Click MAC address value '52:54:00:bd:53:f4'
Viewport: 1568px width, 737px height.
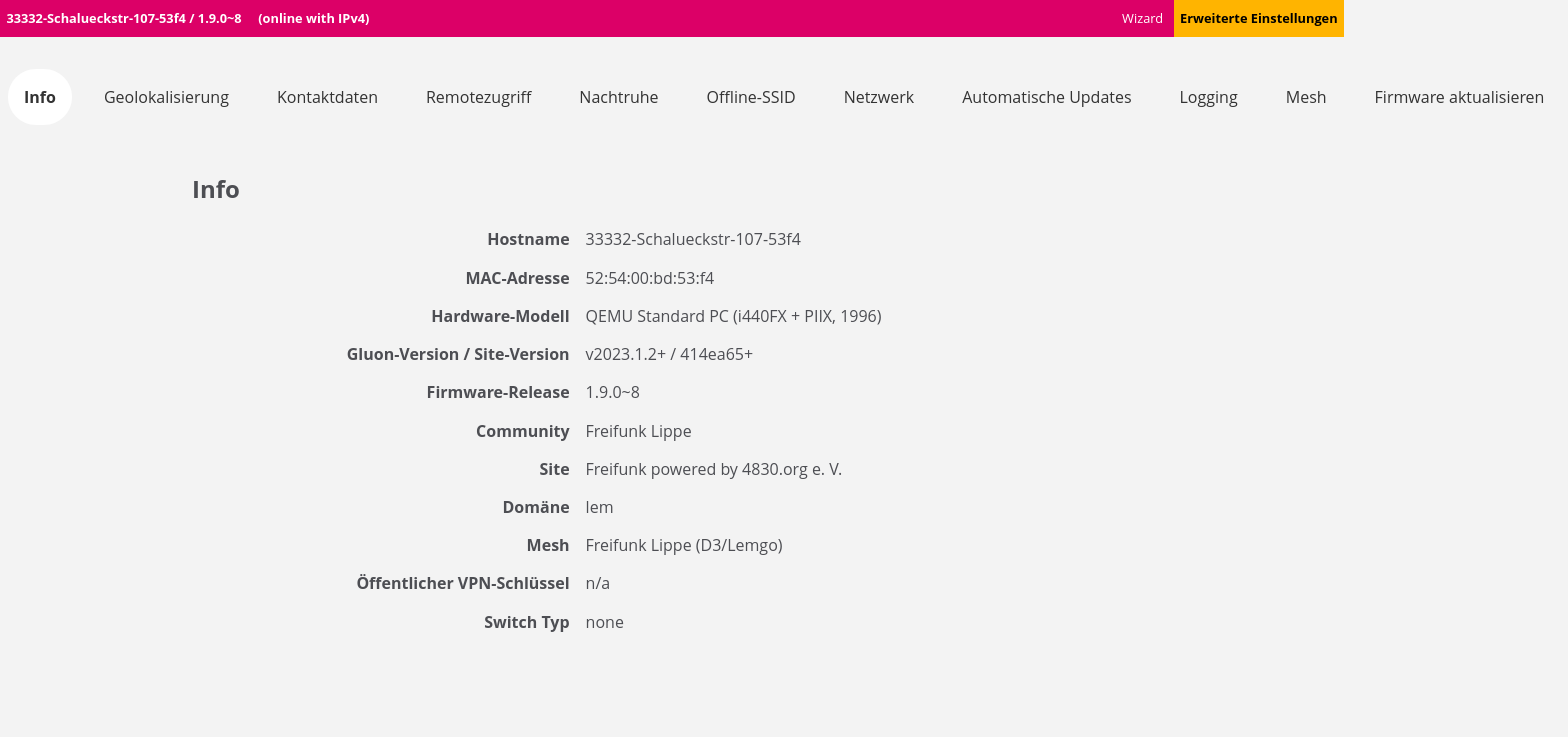(650, 278)
